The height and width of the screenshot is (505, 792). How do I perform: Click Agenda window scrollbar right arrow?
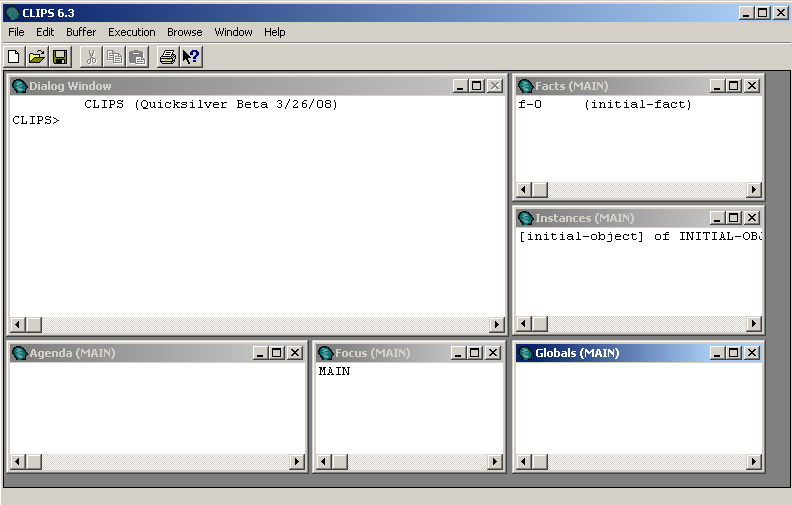pos(297,461)
